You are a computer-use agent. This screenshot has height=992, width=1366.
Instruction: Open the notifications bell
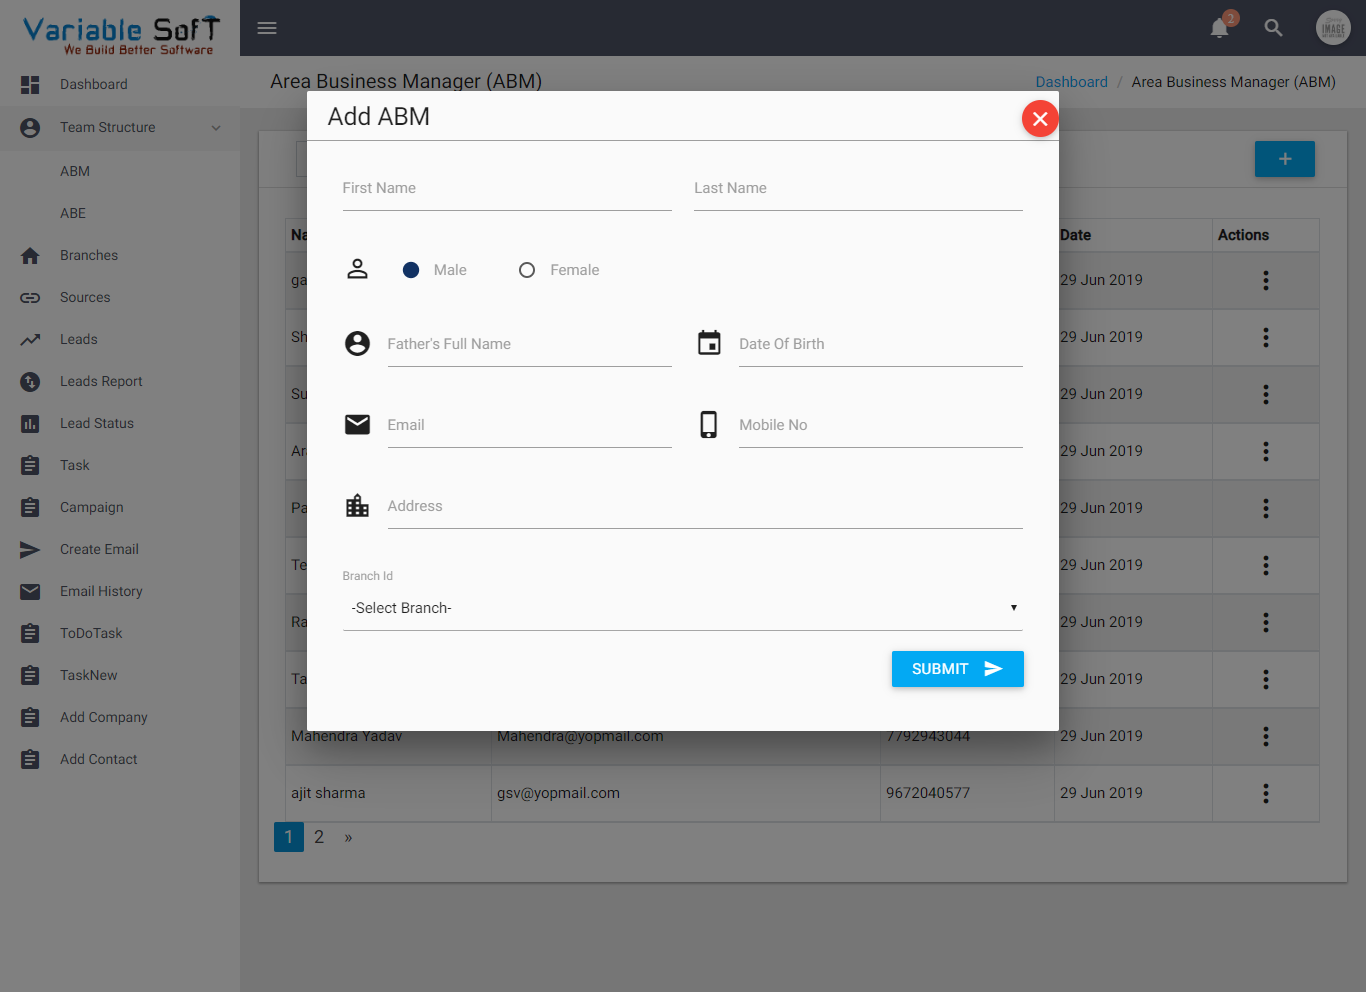[1219, 28]
